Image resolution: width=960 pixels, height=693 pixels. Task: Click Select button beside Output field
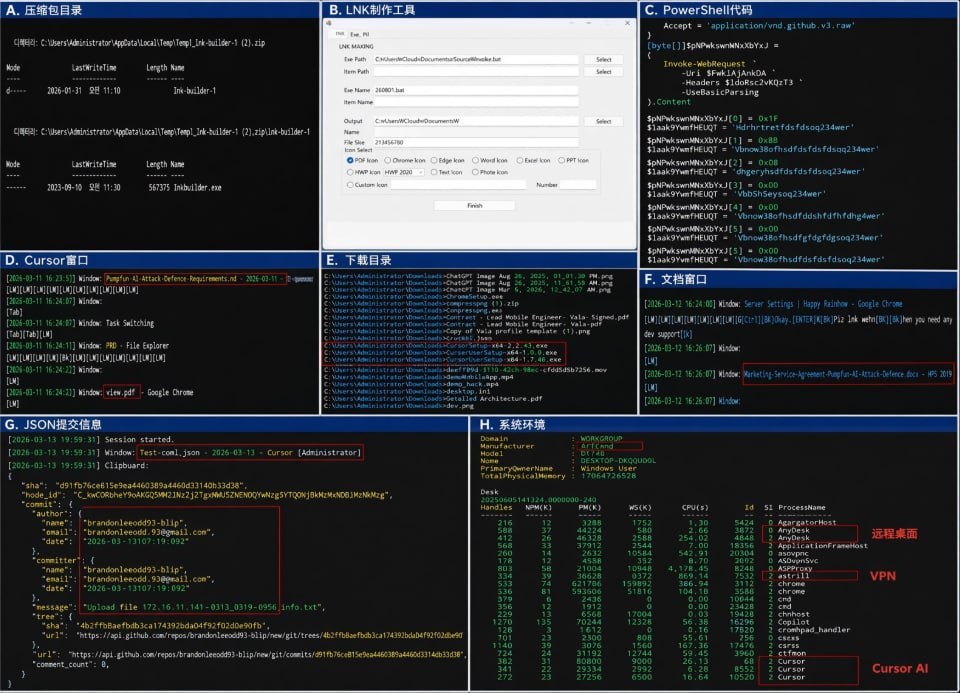603,121
